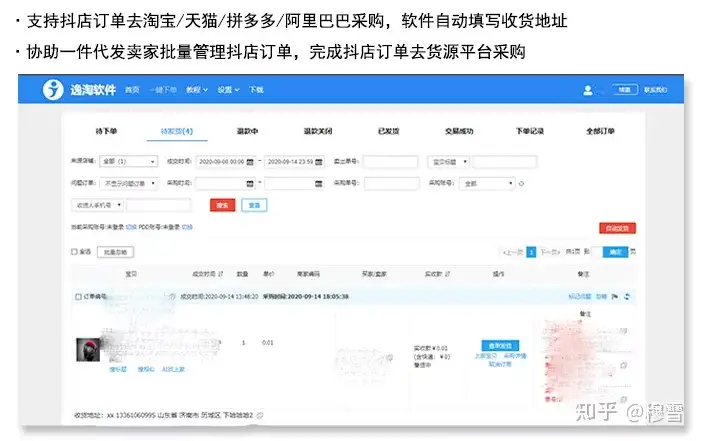This screenshot has height=441, width=702.
Task: Click refresh icon beside 采购账号 dropdown
Action: [521, 184]
